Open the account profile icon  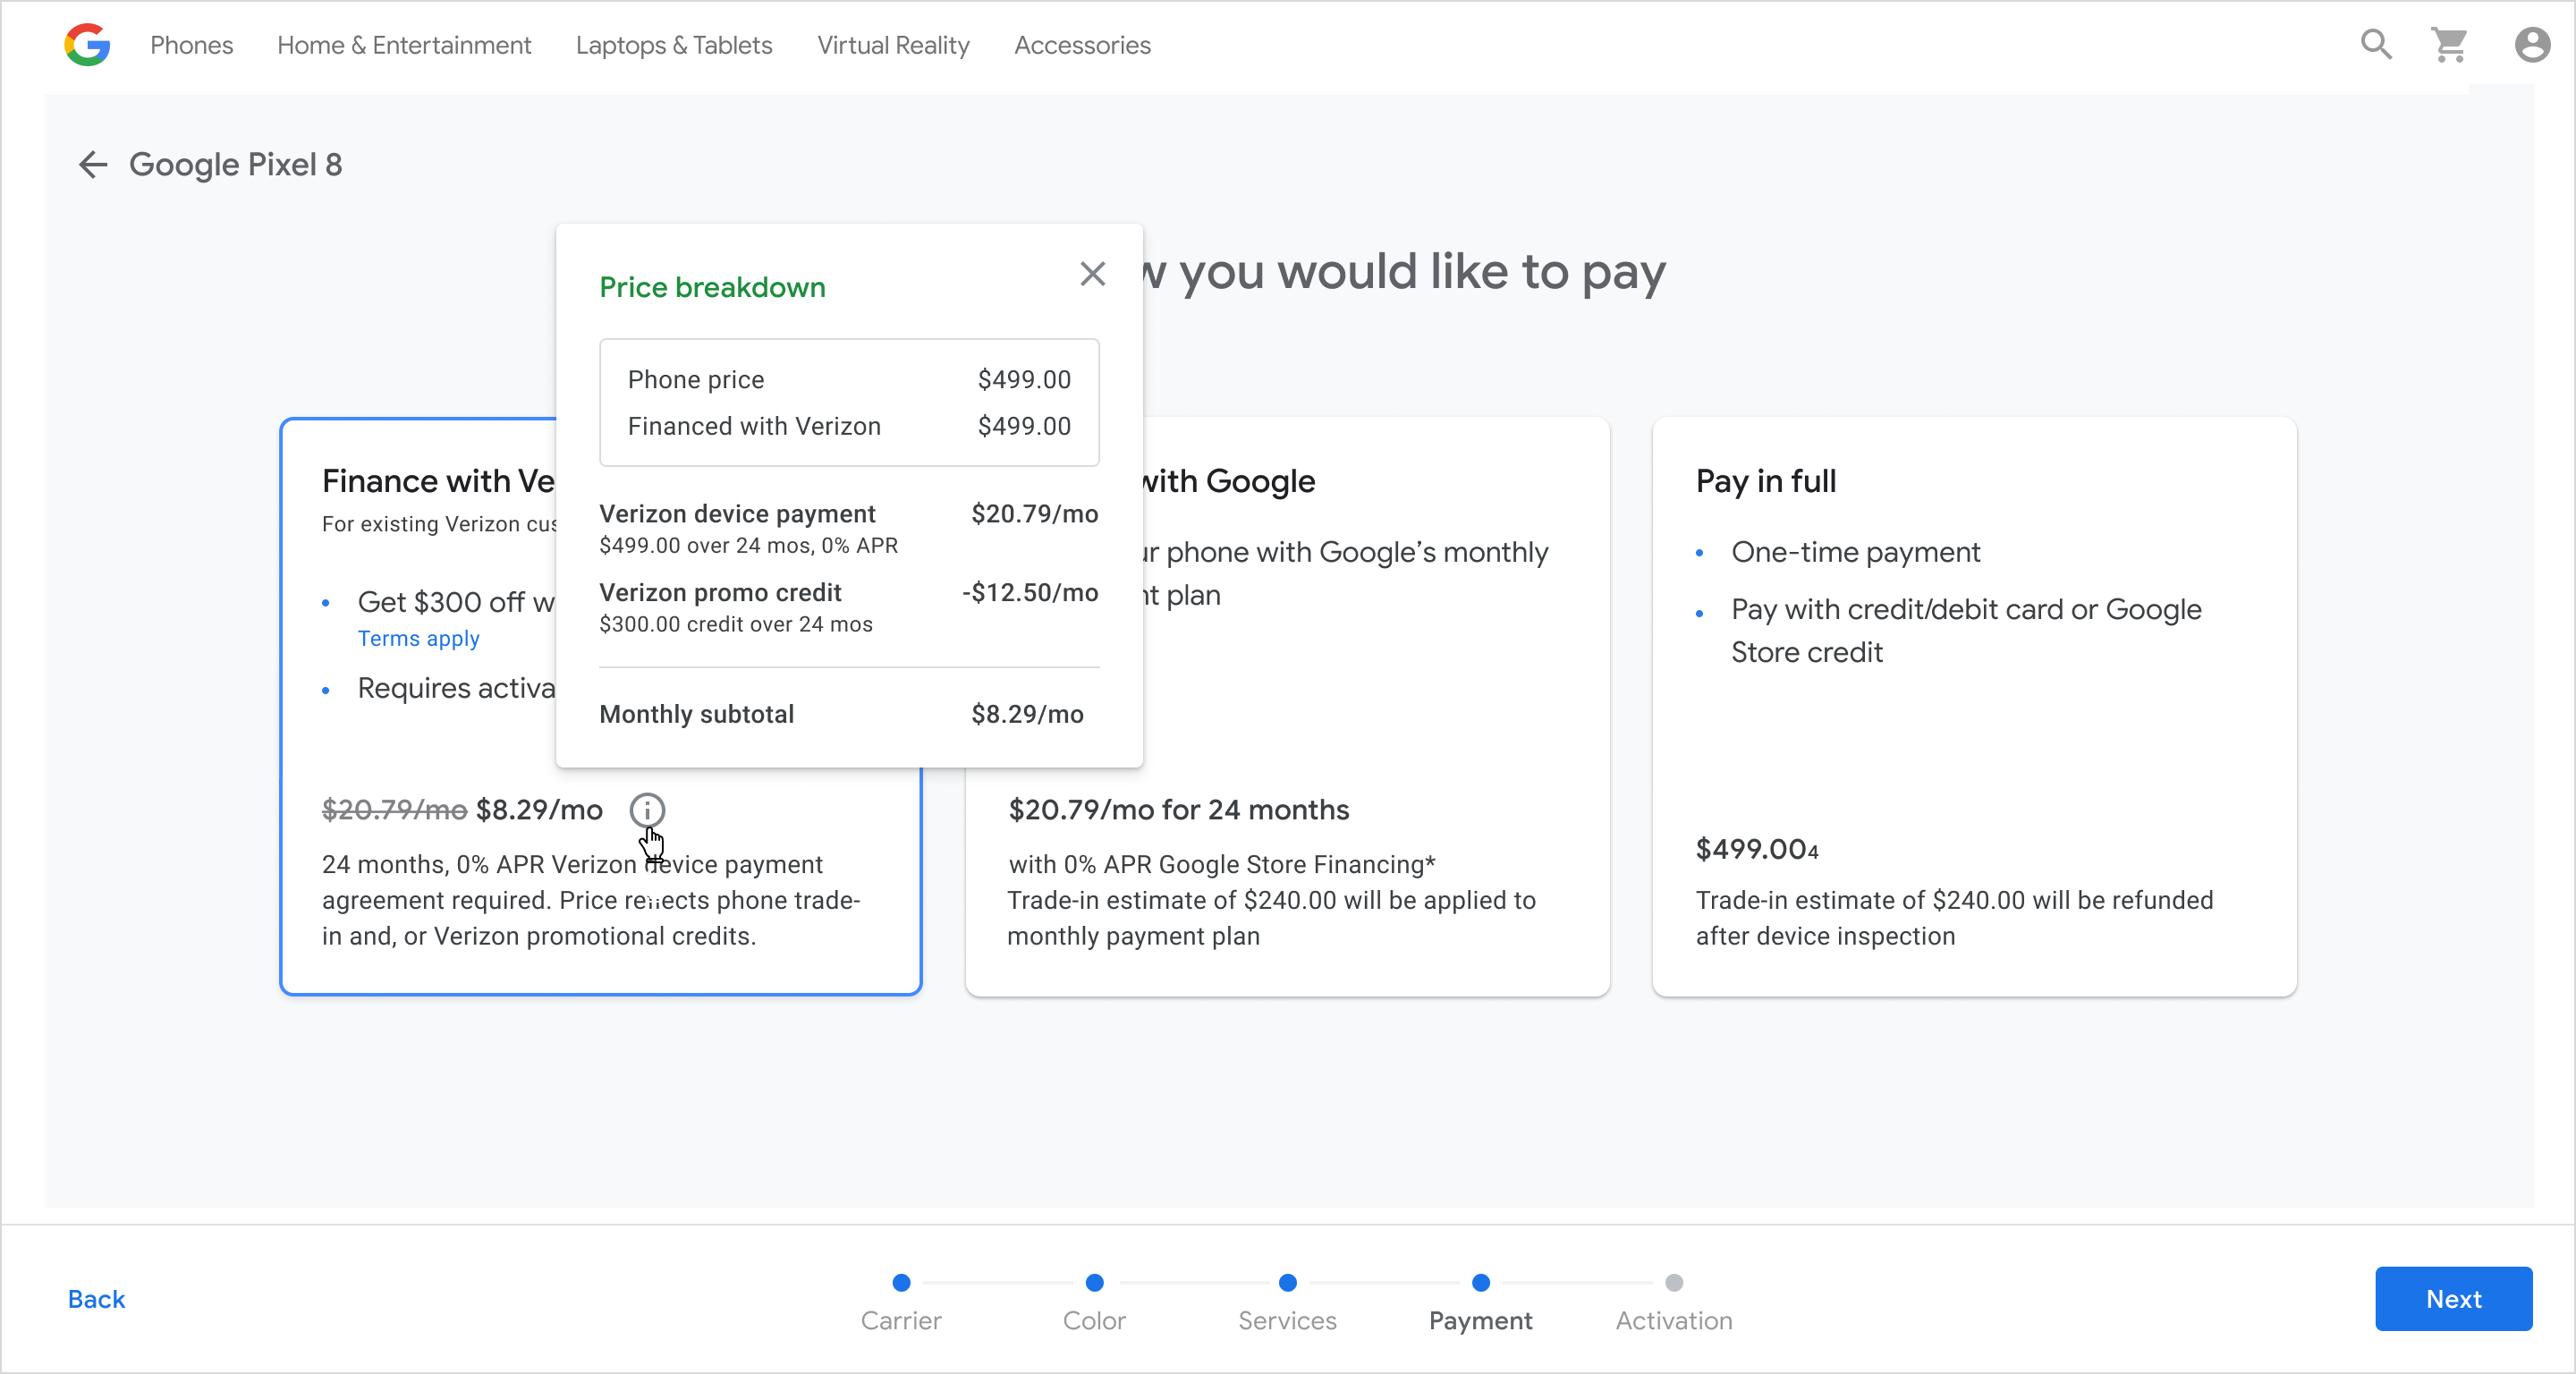(x=2532, y=45)
